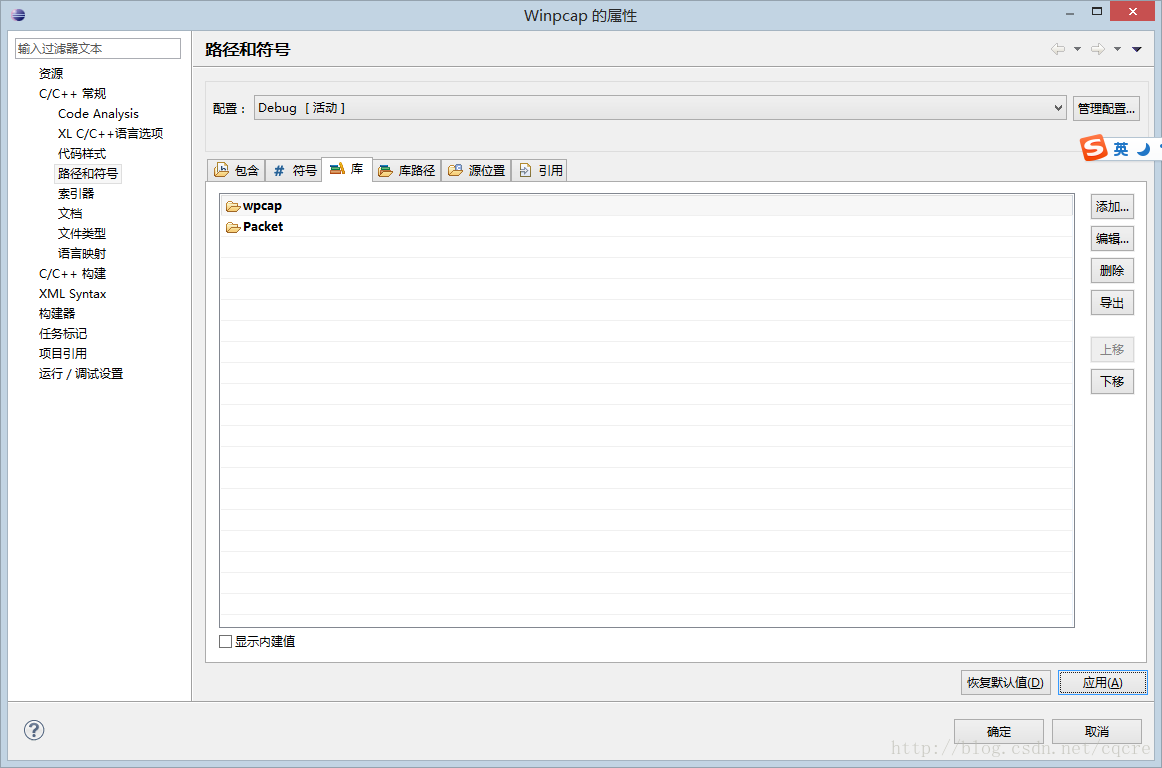The height and width of the screenshot is (768, 1162).
Task: Click the 应用(A) button
Action: (1103, 683)
